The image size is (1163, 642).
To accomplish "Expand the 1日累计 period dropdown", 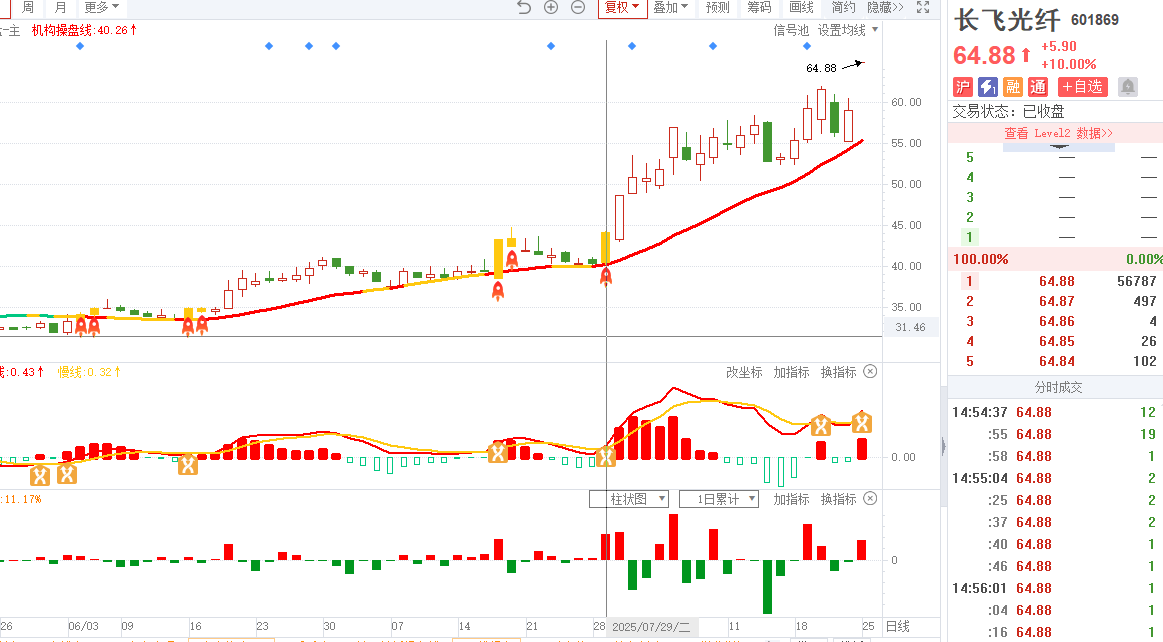I will coord(718,499).
